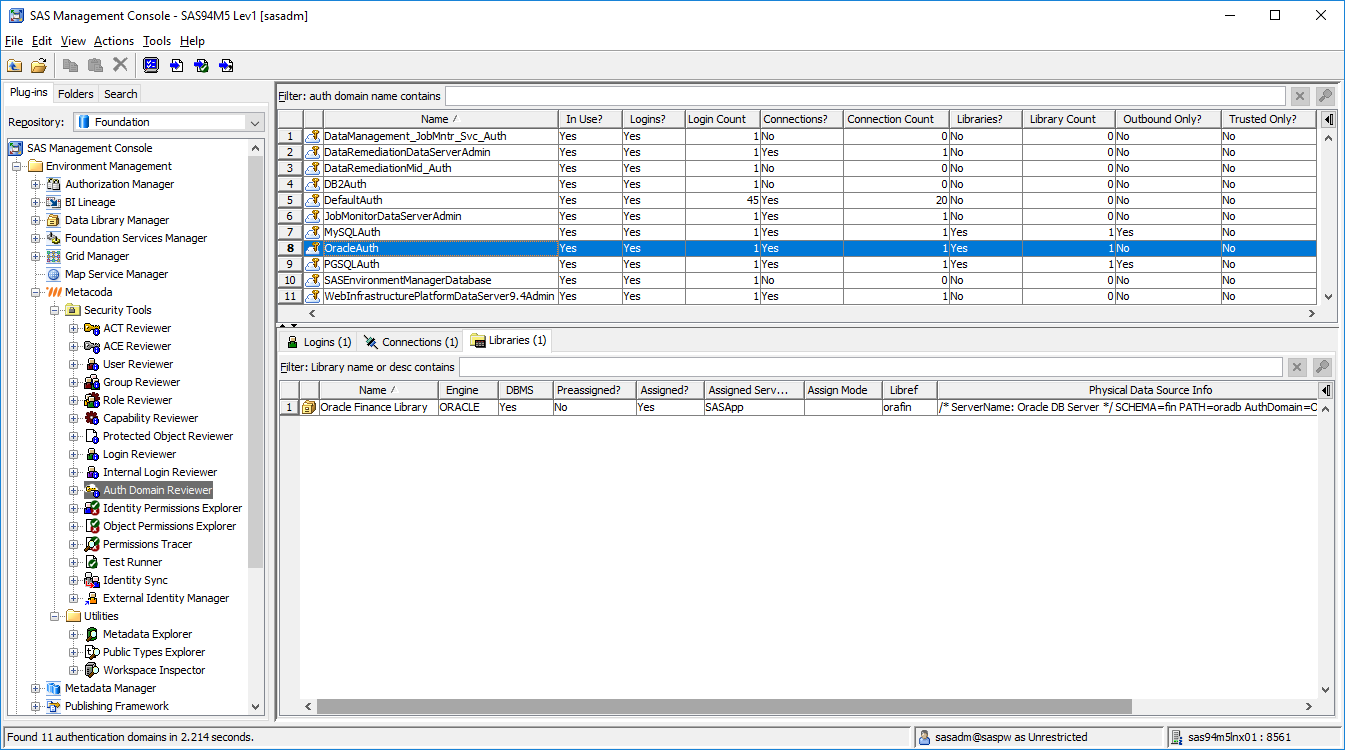Screen dimensions: 1345x750
Task: Click the Protected Object Reviewer icon
Action: tap(92, 436)
